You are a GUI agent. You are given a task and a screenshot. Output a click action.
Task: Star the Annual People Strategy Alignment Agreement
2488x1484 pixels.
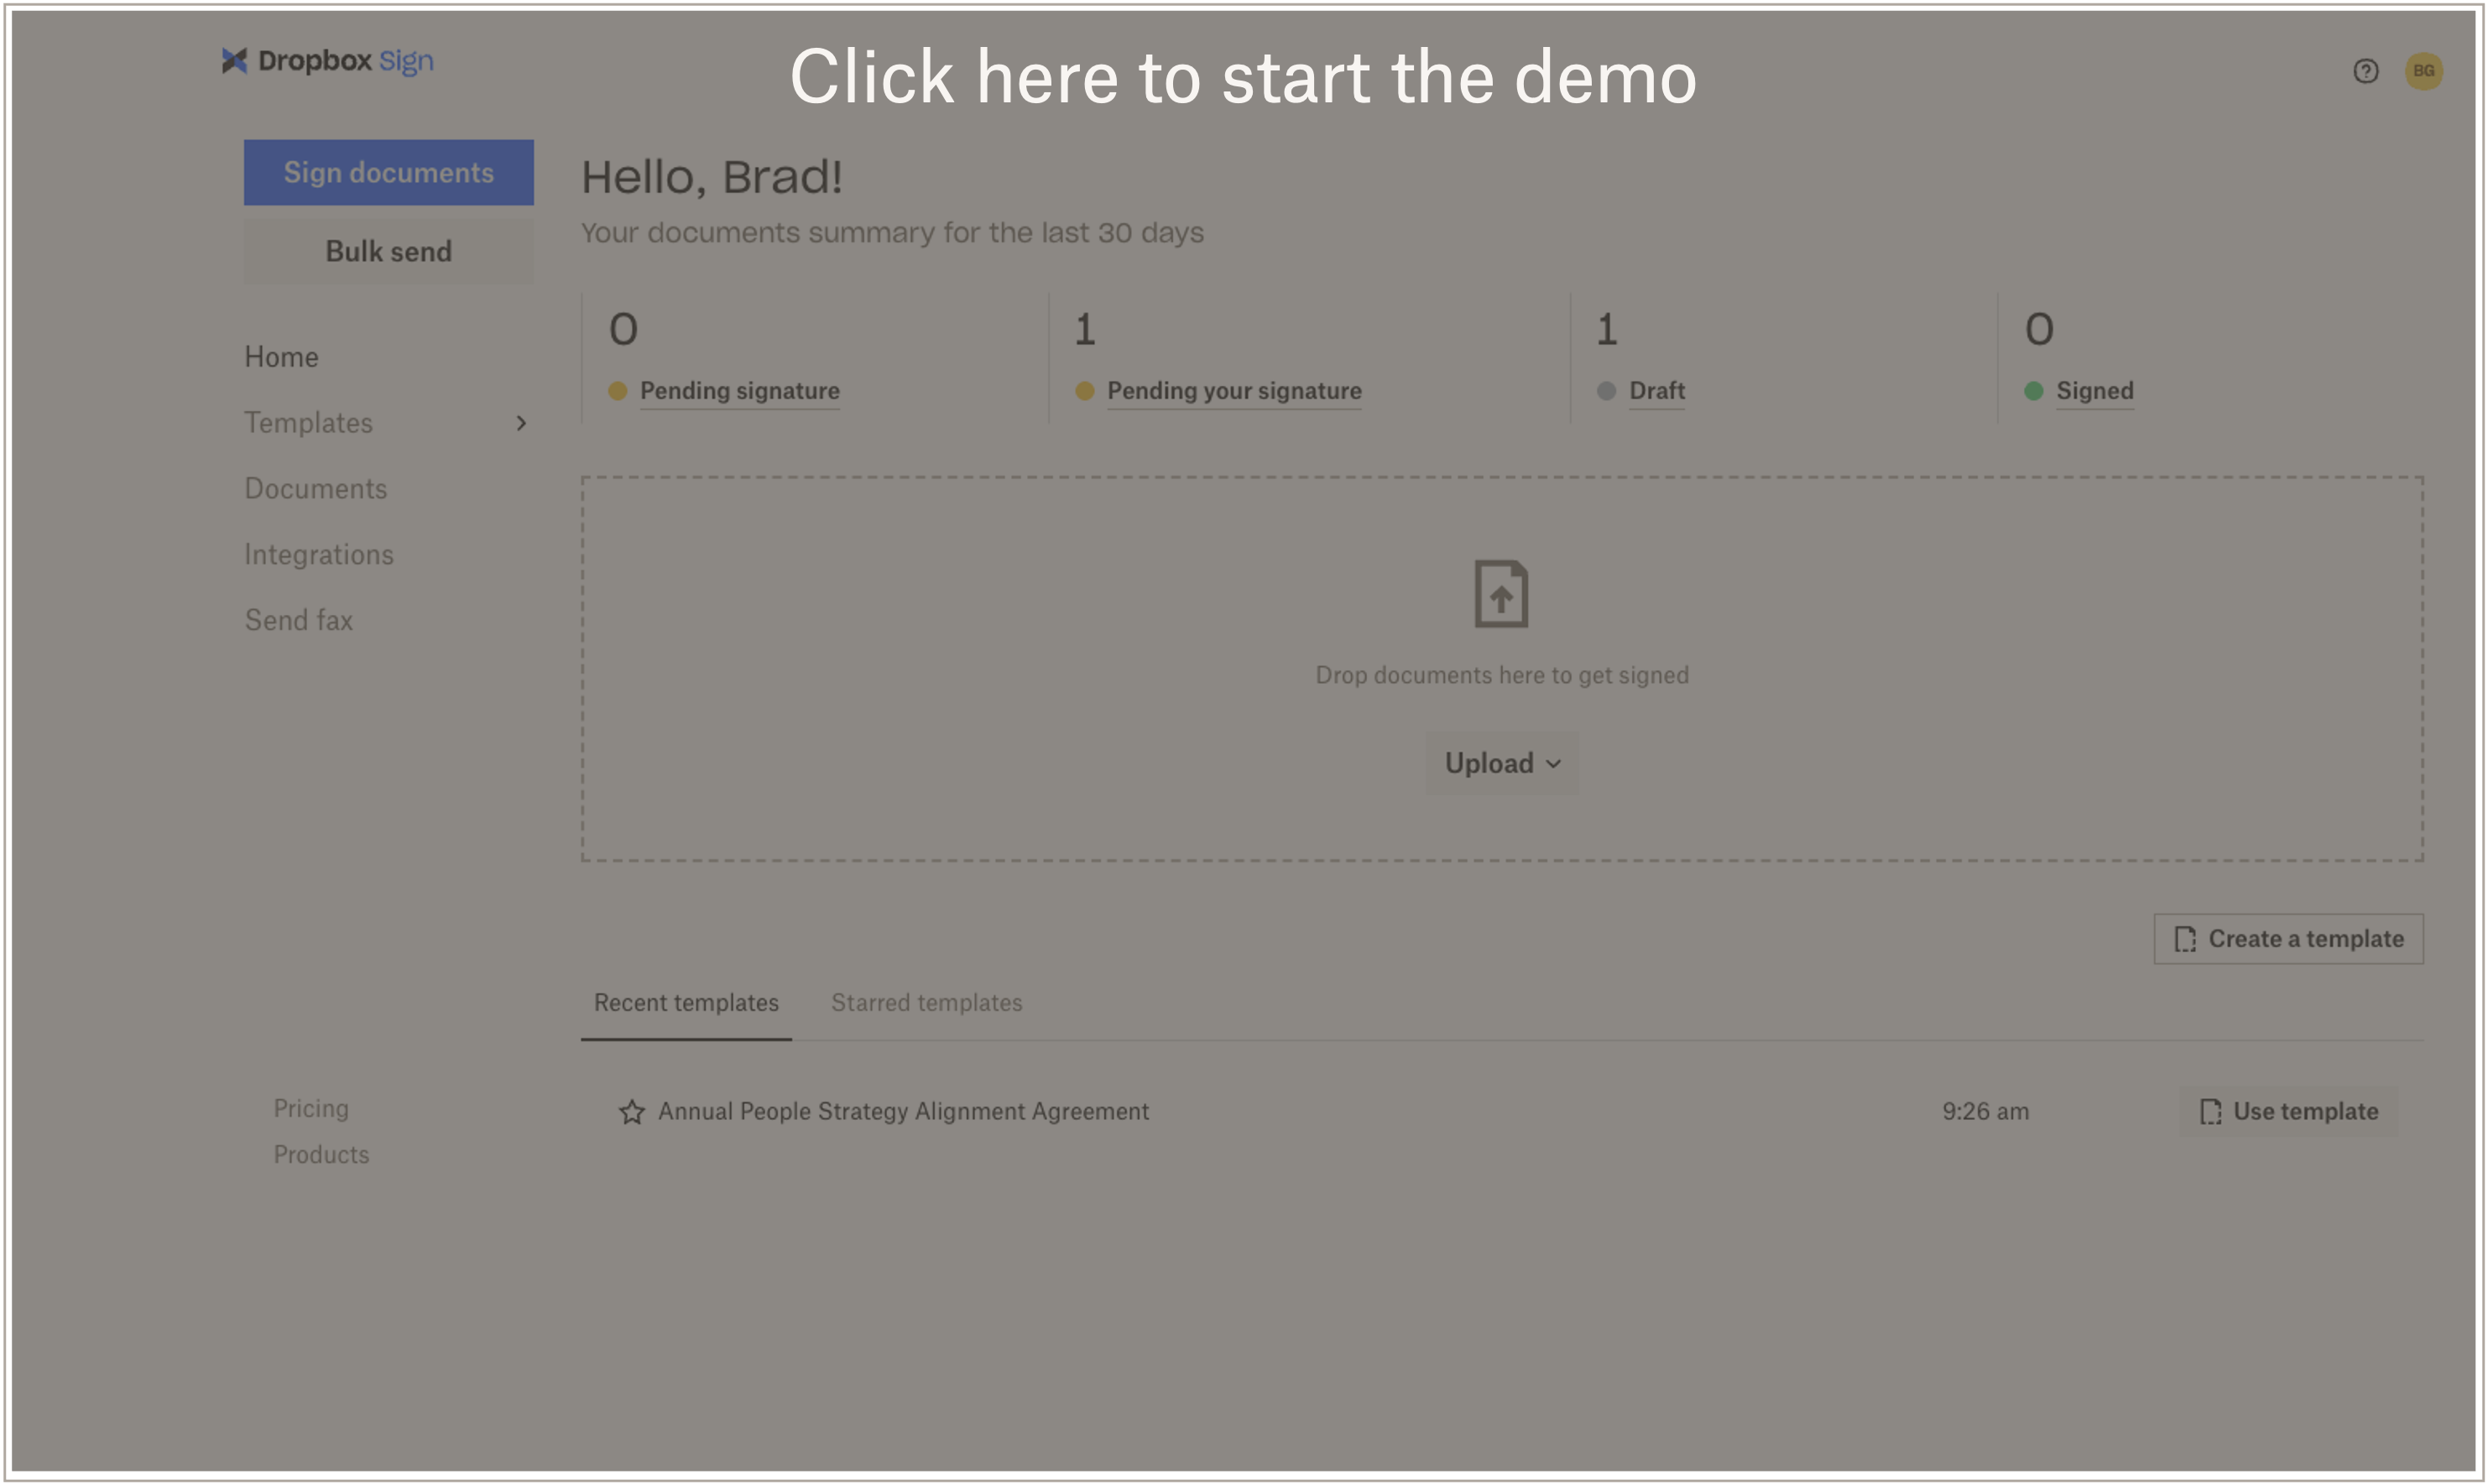click(631, 1111)
